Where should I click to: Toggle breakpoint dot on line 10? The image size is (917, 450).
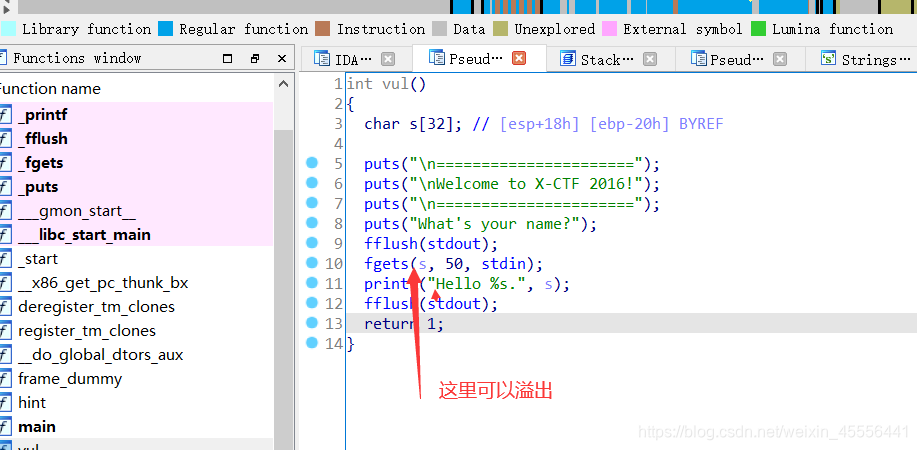pyautogui.click(x=312, y=262)
